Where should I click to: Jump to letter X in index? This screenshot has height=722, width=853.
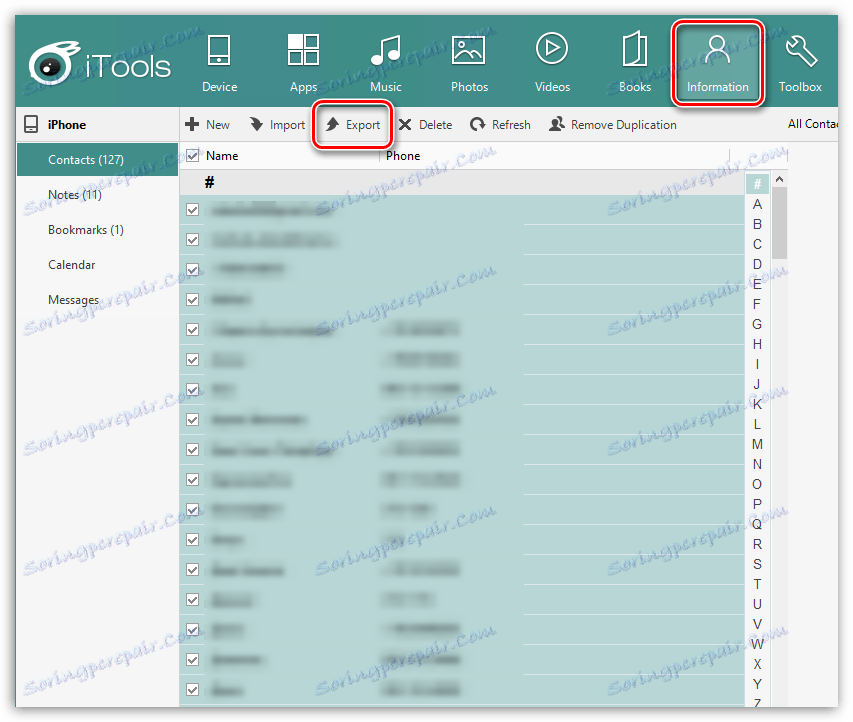(757, 664)
